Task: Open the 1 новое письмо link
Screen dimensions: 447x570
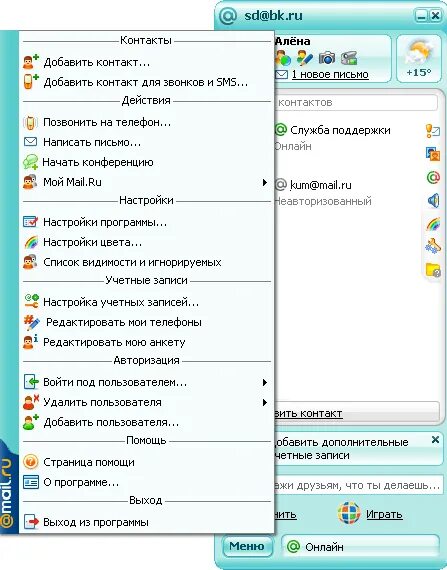Action: pos(330,74)
